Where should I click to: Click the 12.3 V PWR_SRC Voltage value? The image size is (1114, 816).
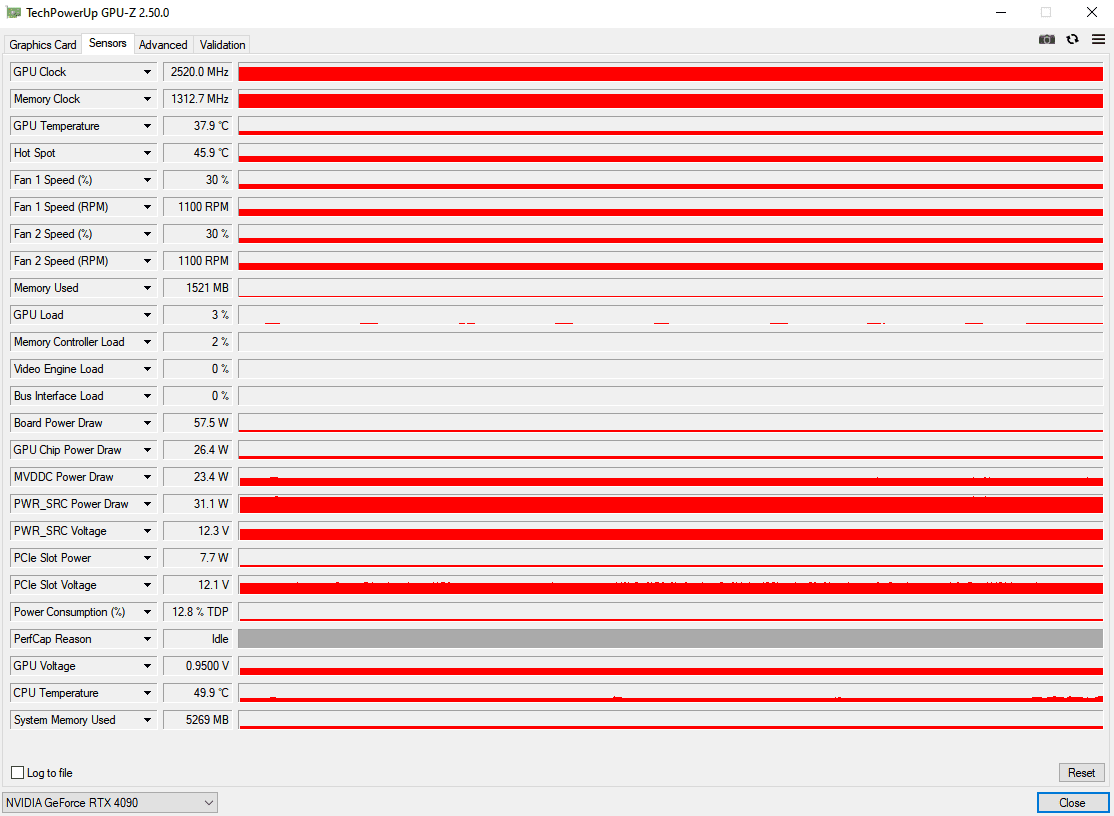198,531
